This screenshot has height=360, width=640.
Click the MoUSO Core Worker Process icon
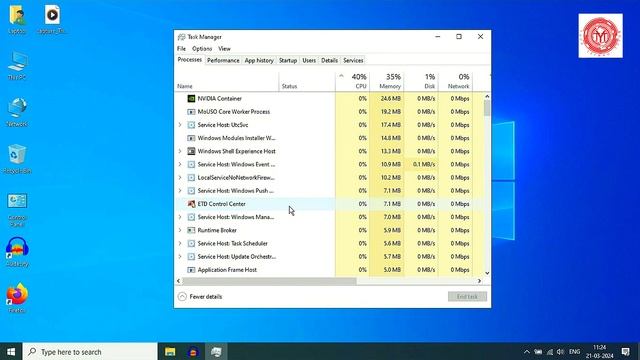click(191, 111)
